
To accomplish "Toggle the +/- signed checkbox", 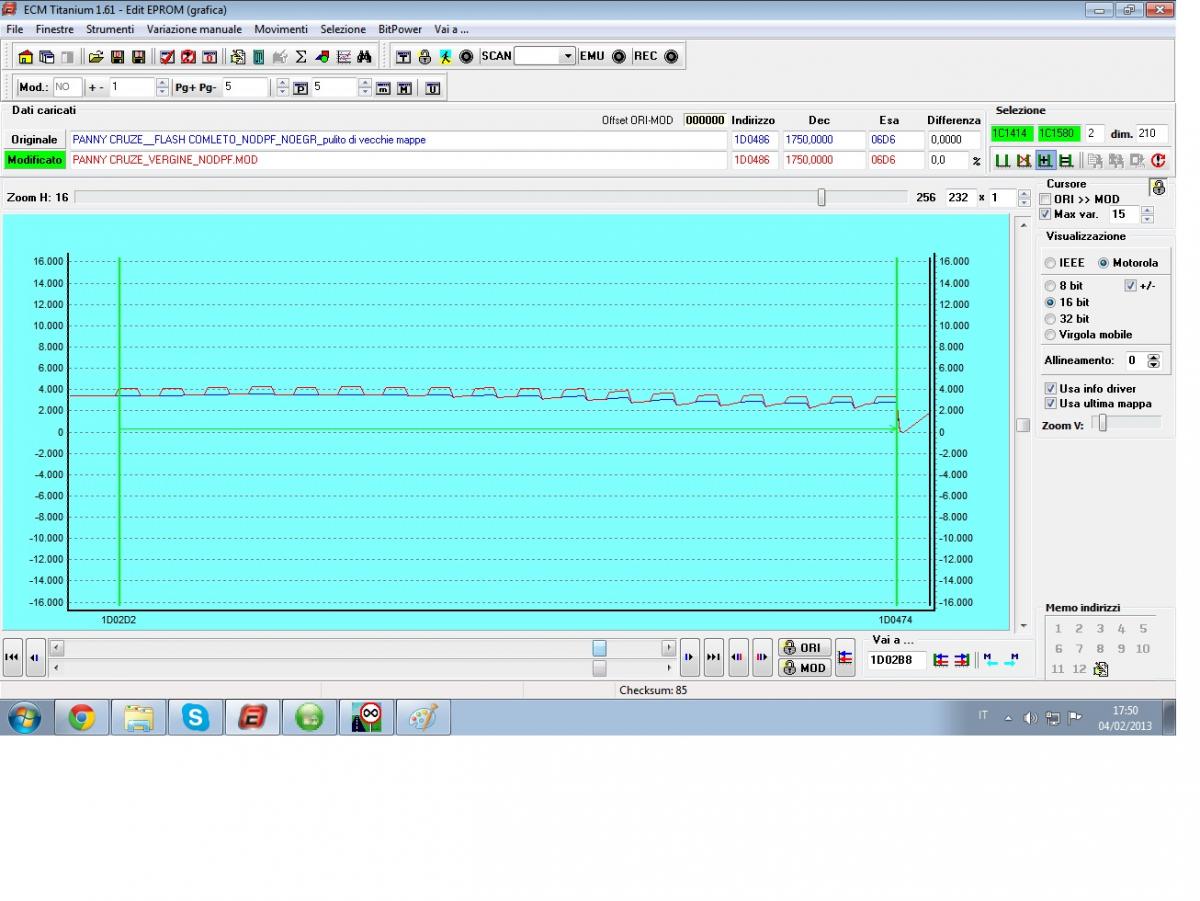I will coord(1131,286).
